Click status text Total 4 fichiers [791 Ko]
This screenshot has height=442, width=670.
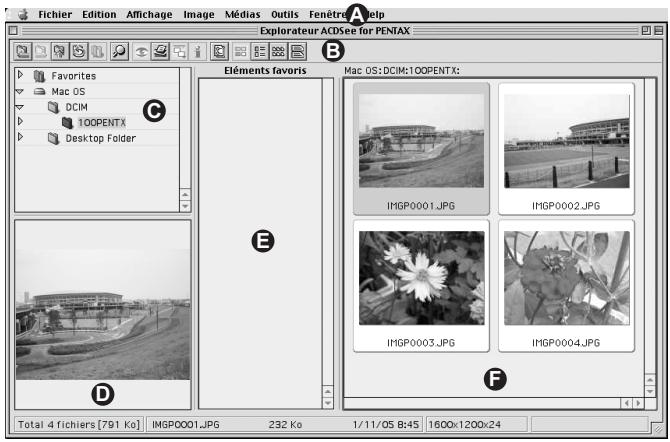79,424
